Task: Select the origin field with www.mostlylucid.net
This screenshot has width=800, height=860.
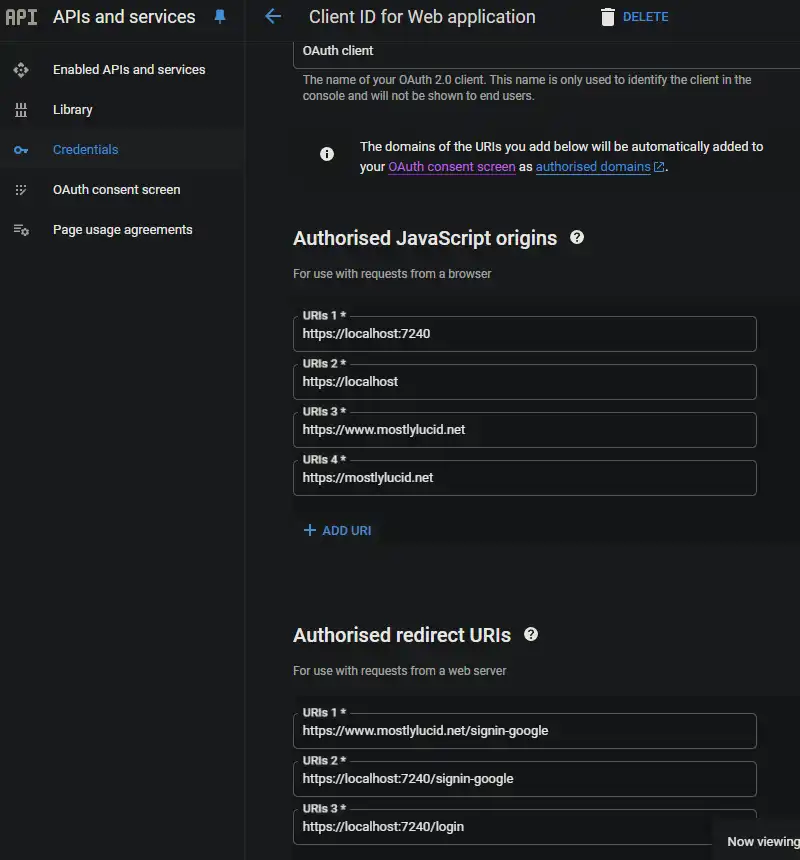Action: point(525,430)
